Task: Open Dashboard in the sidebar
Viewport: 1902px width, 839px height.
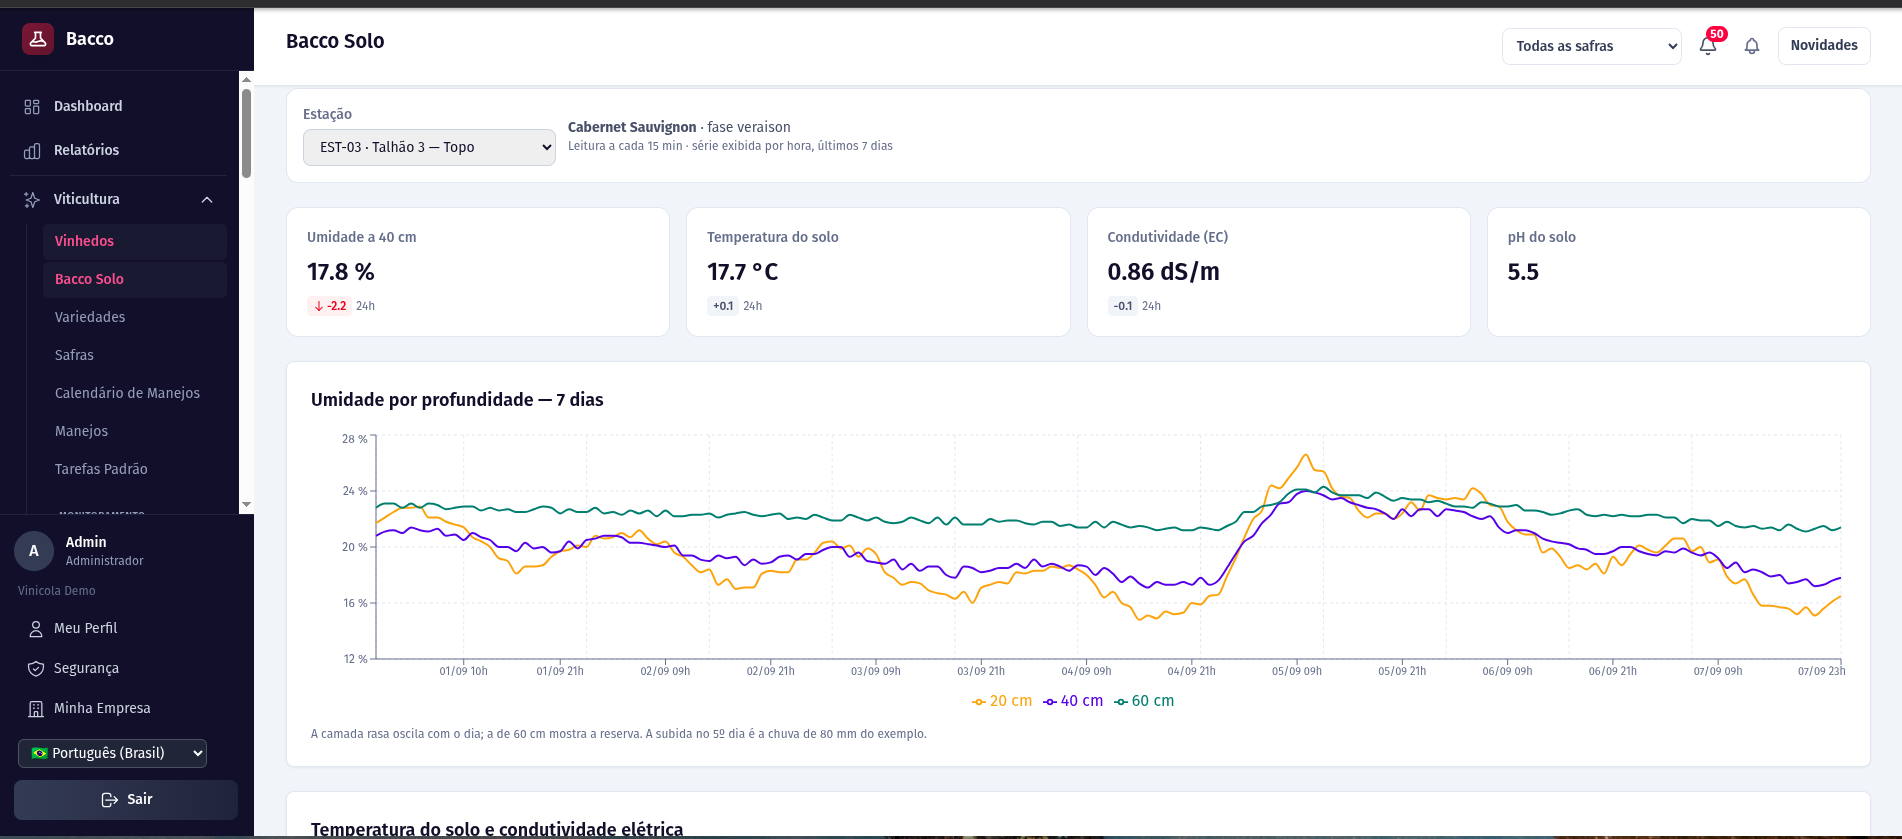Action: pos(118,107)
